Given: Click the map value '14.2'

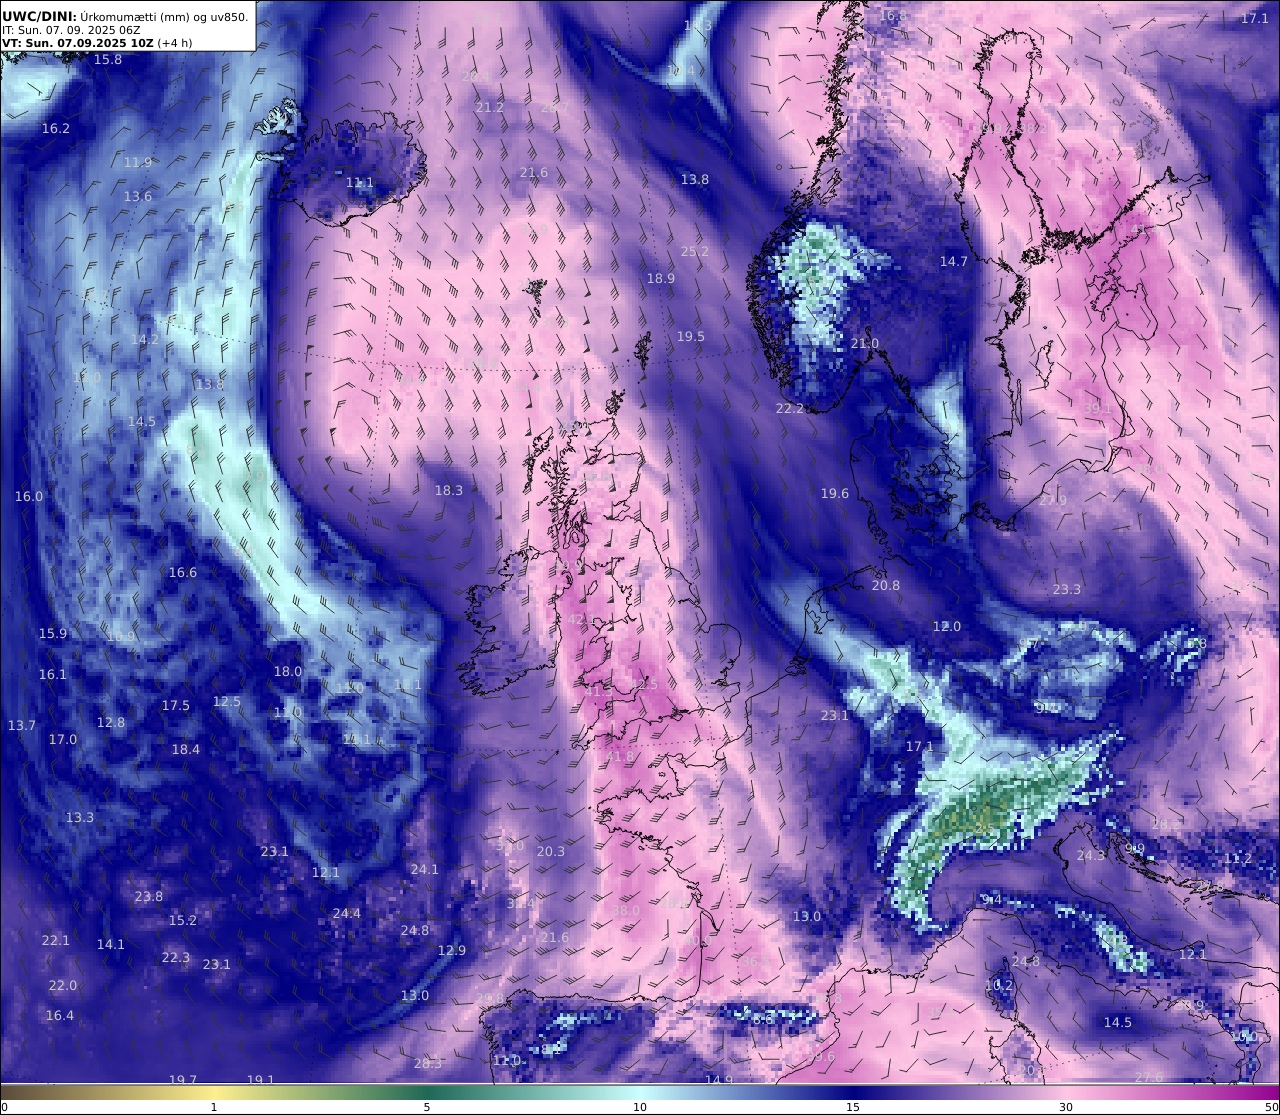Looking at the screenshot, I should tap(145, 340).
